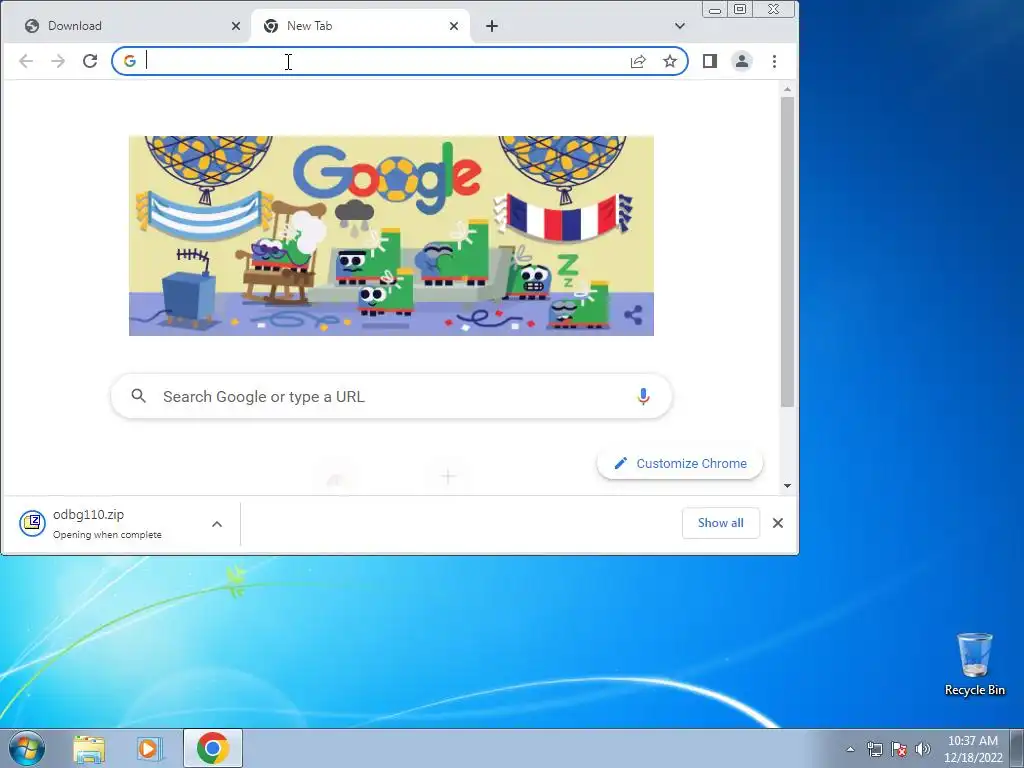
Task: Restore down the Chrome window
Action: click(x=740, y=9)
